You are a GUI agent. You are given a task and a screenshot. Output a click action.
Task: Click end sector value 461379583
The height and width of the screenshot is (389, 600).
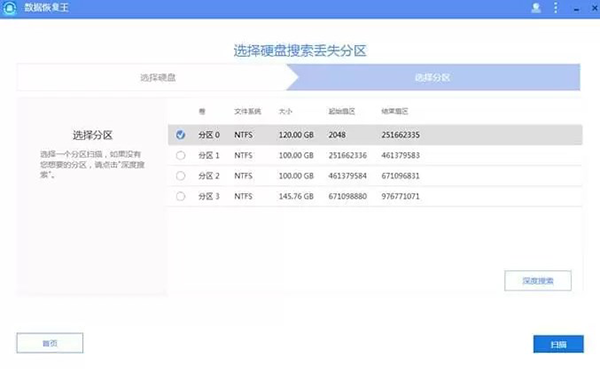(x=401, y=155)
